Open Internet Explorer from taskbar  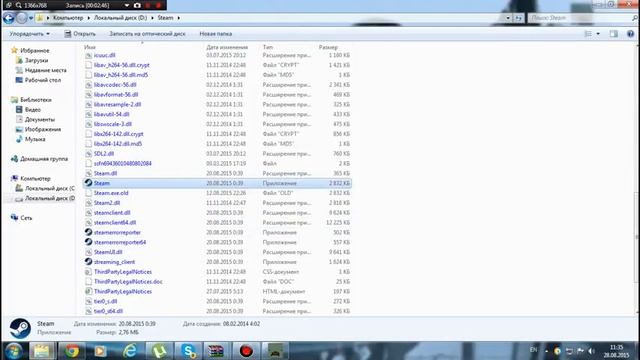tap(130, 351)
